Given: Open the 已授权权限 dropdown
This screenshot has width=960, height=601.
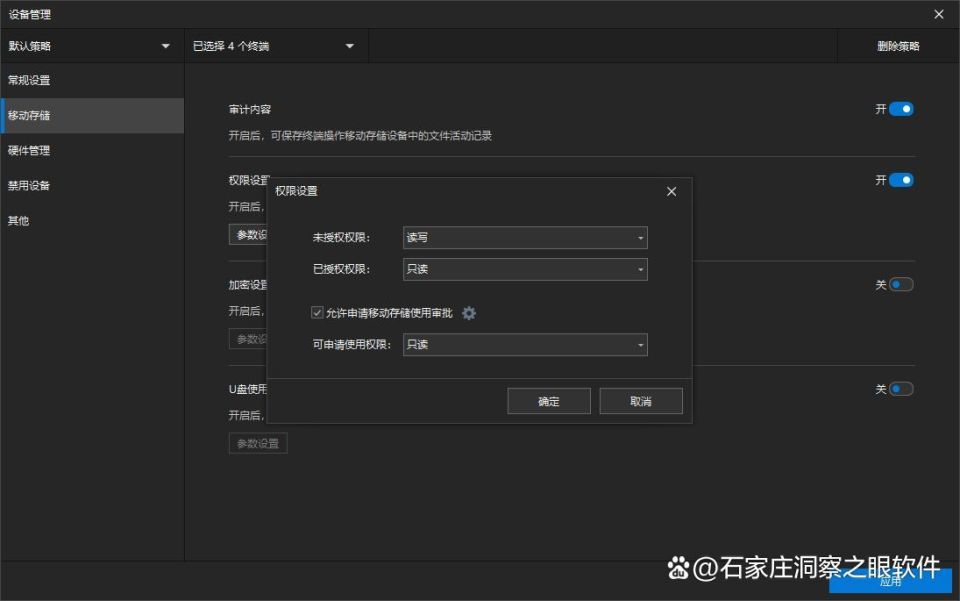Looking at the screenshot, I should 525,269.
